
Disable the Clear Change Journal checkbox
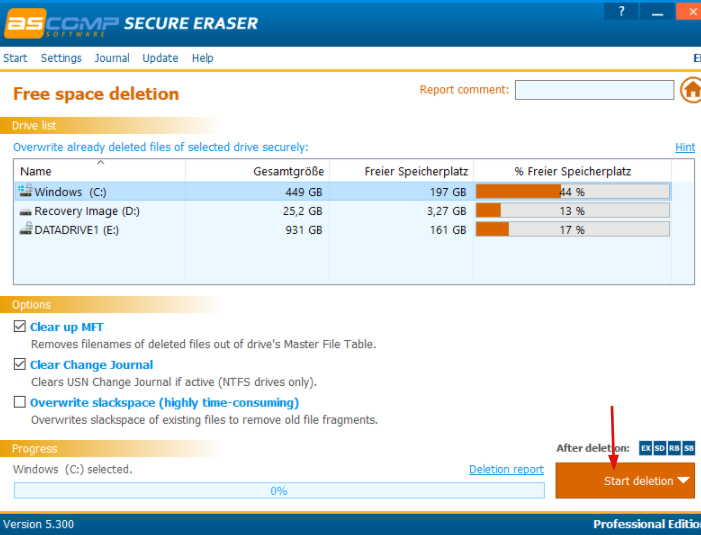[x=20, y=365]
